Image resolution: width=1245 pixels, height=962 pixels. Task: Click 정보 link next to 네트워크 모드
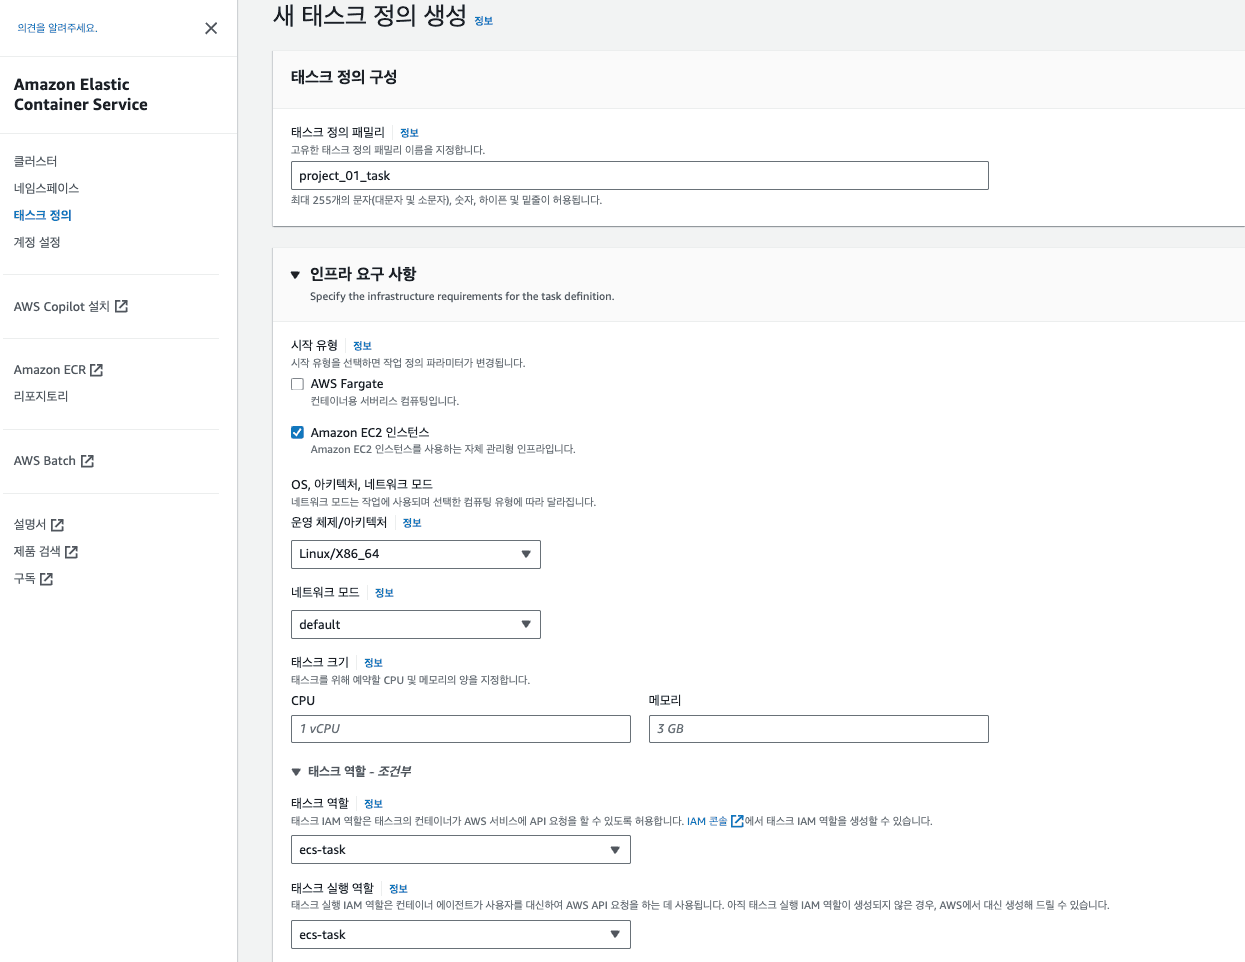tap(384, 593)
